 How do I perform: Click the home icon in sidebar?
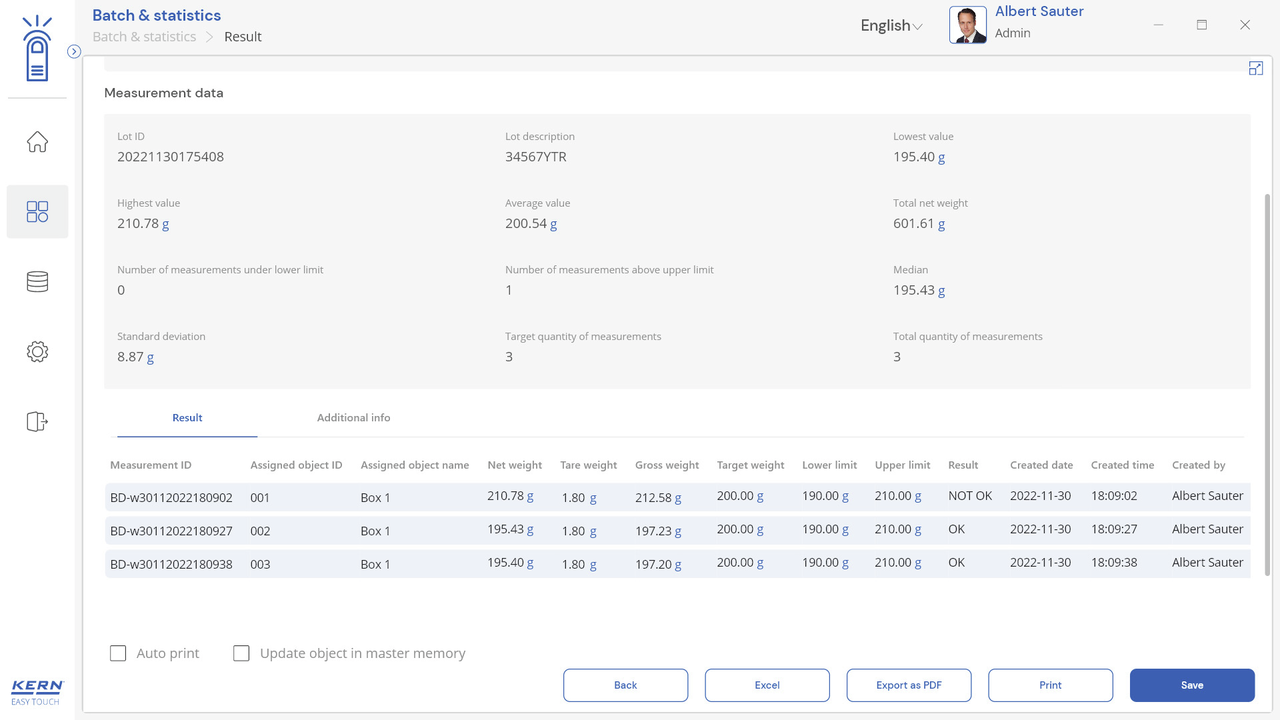[37, 142]
